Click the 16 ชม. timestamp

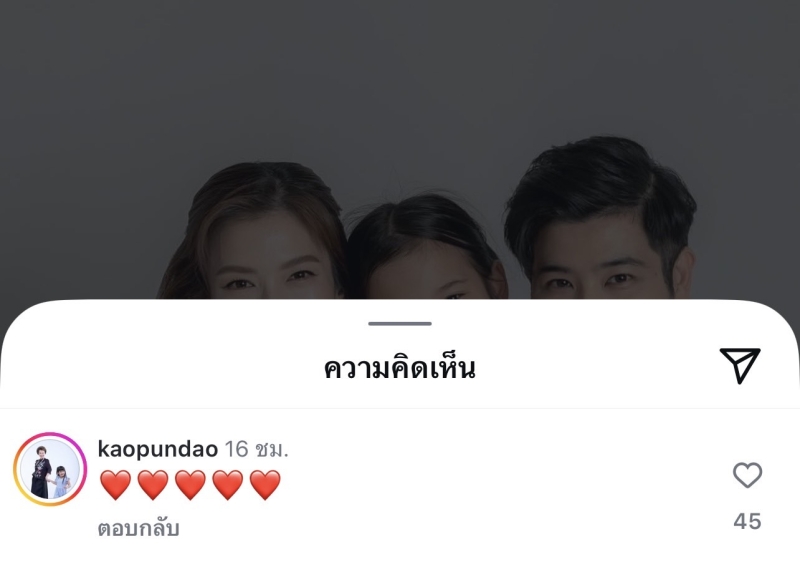click(257, 449)
